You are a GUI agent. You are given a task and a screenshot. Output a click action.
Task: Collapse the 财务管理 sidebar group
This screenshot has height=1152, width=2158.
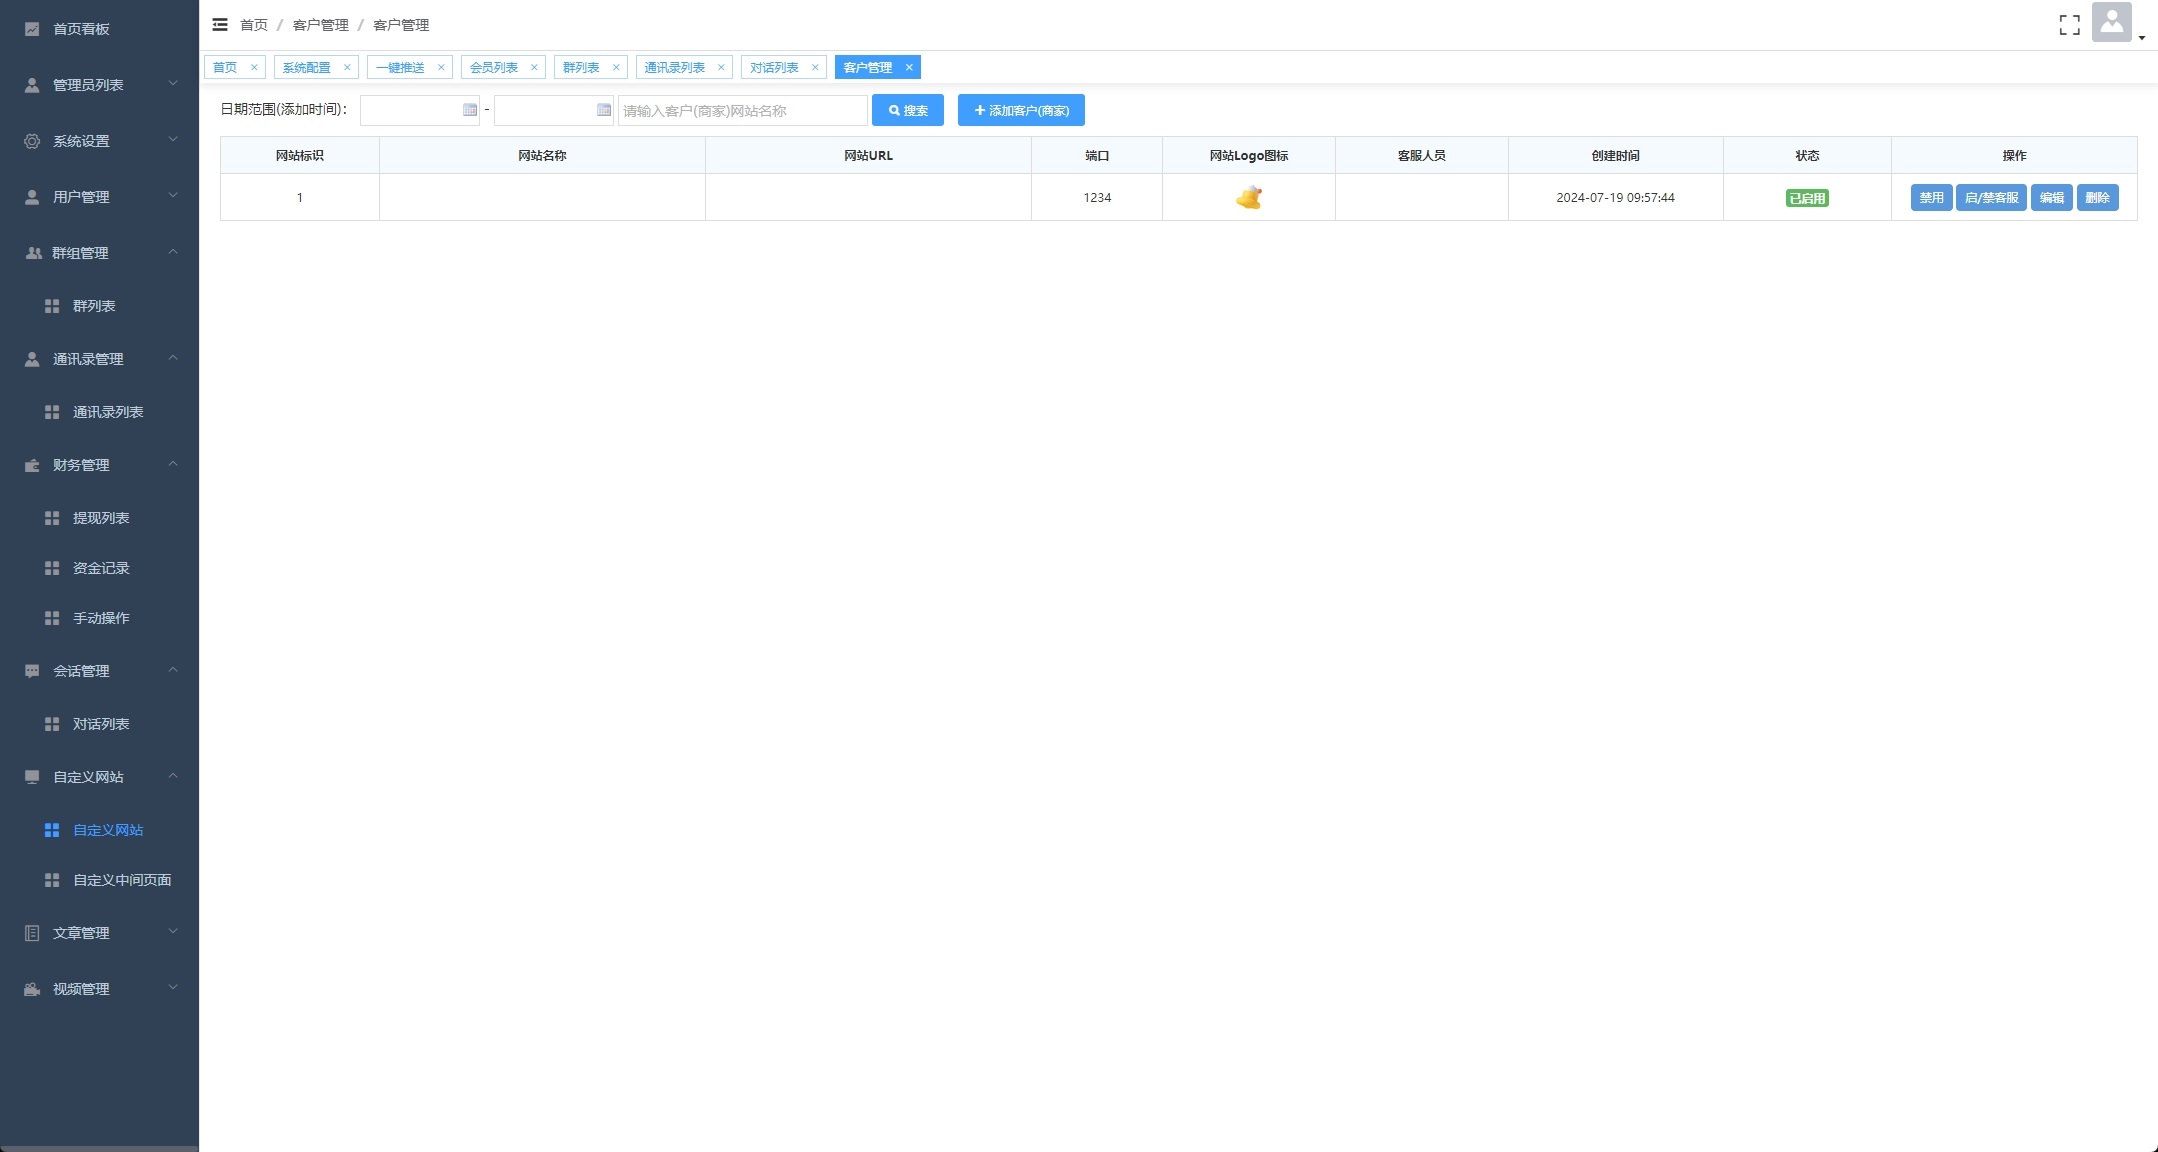pos(81,465)
